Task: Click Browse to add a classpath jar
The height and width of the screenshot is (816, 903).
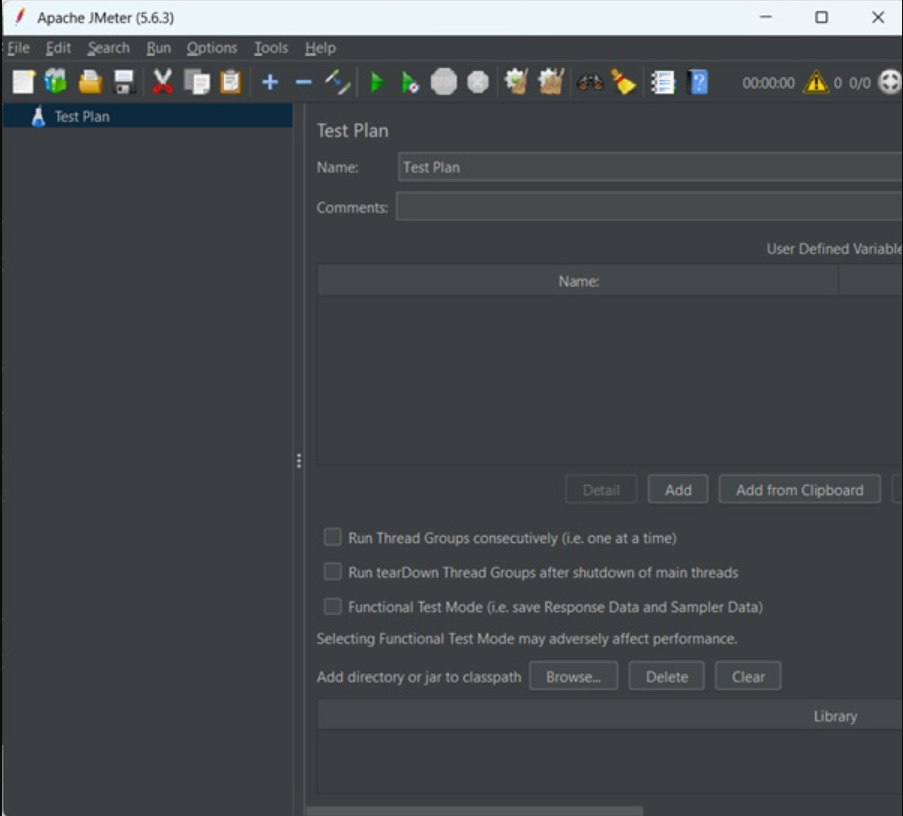Action: pos(573,676)
